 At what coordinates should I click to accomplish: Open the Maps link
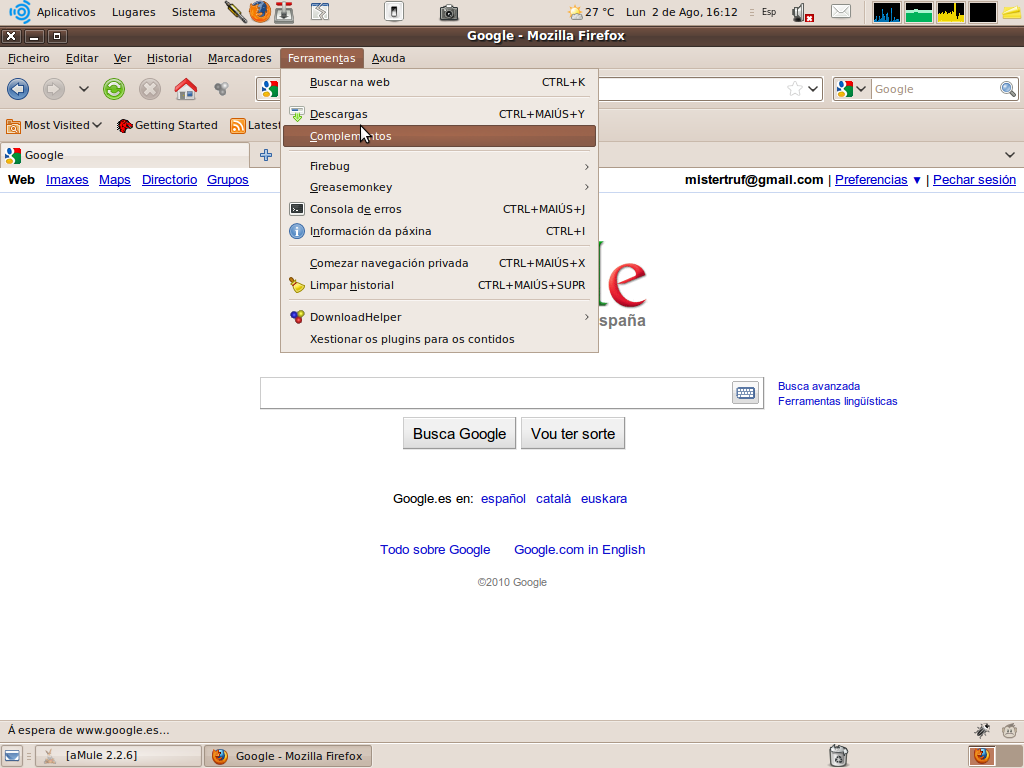click(x=115, y=180)
